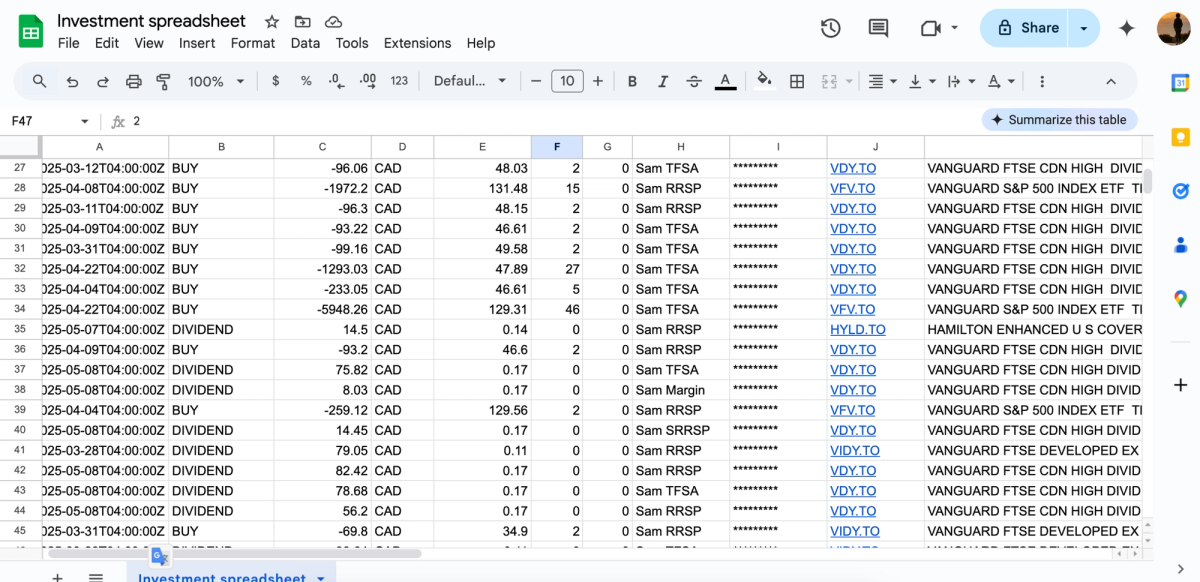Select cell with -5948.26
This screenshot has width=1200, height=582.
(322, 309)
